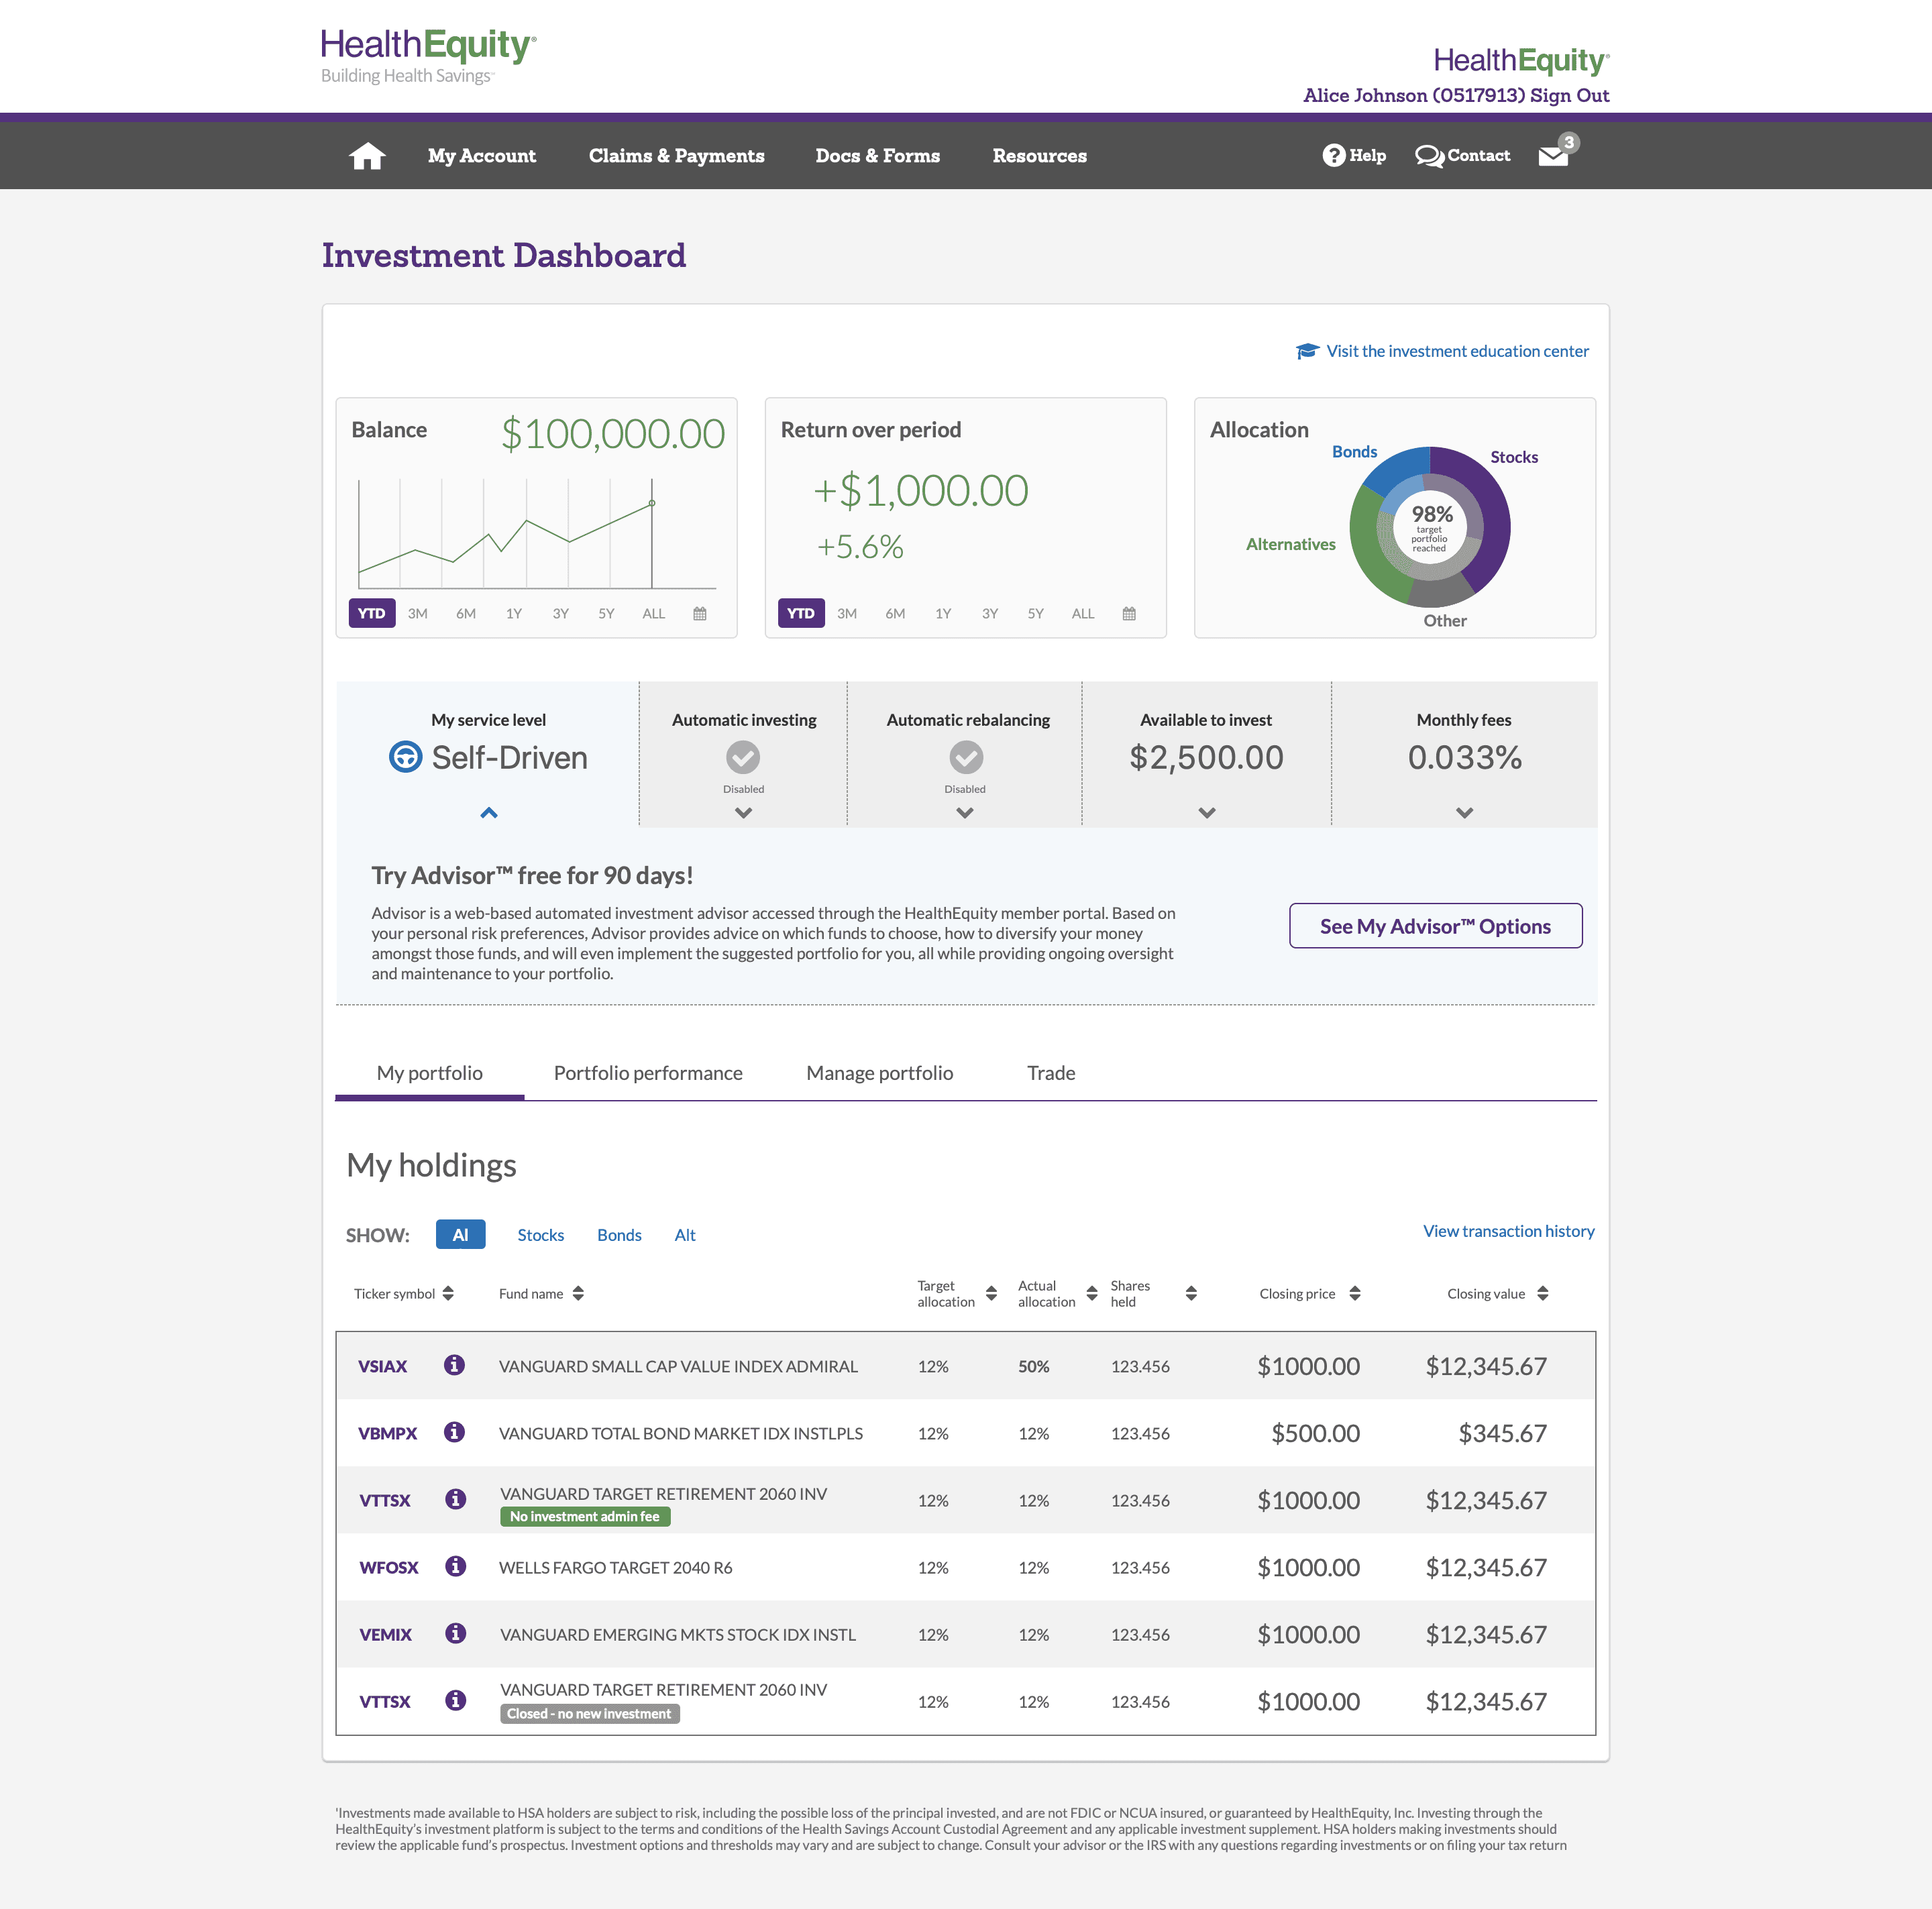Open calendar picker in Balance card
The width and height of the screenshot is (1932, 1909).
click(700, 613)
